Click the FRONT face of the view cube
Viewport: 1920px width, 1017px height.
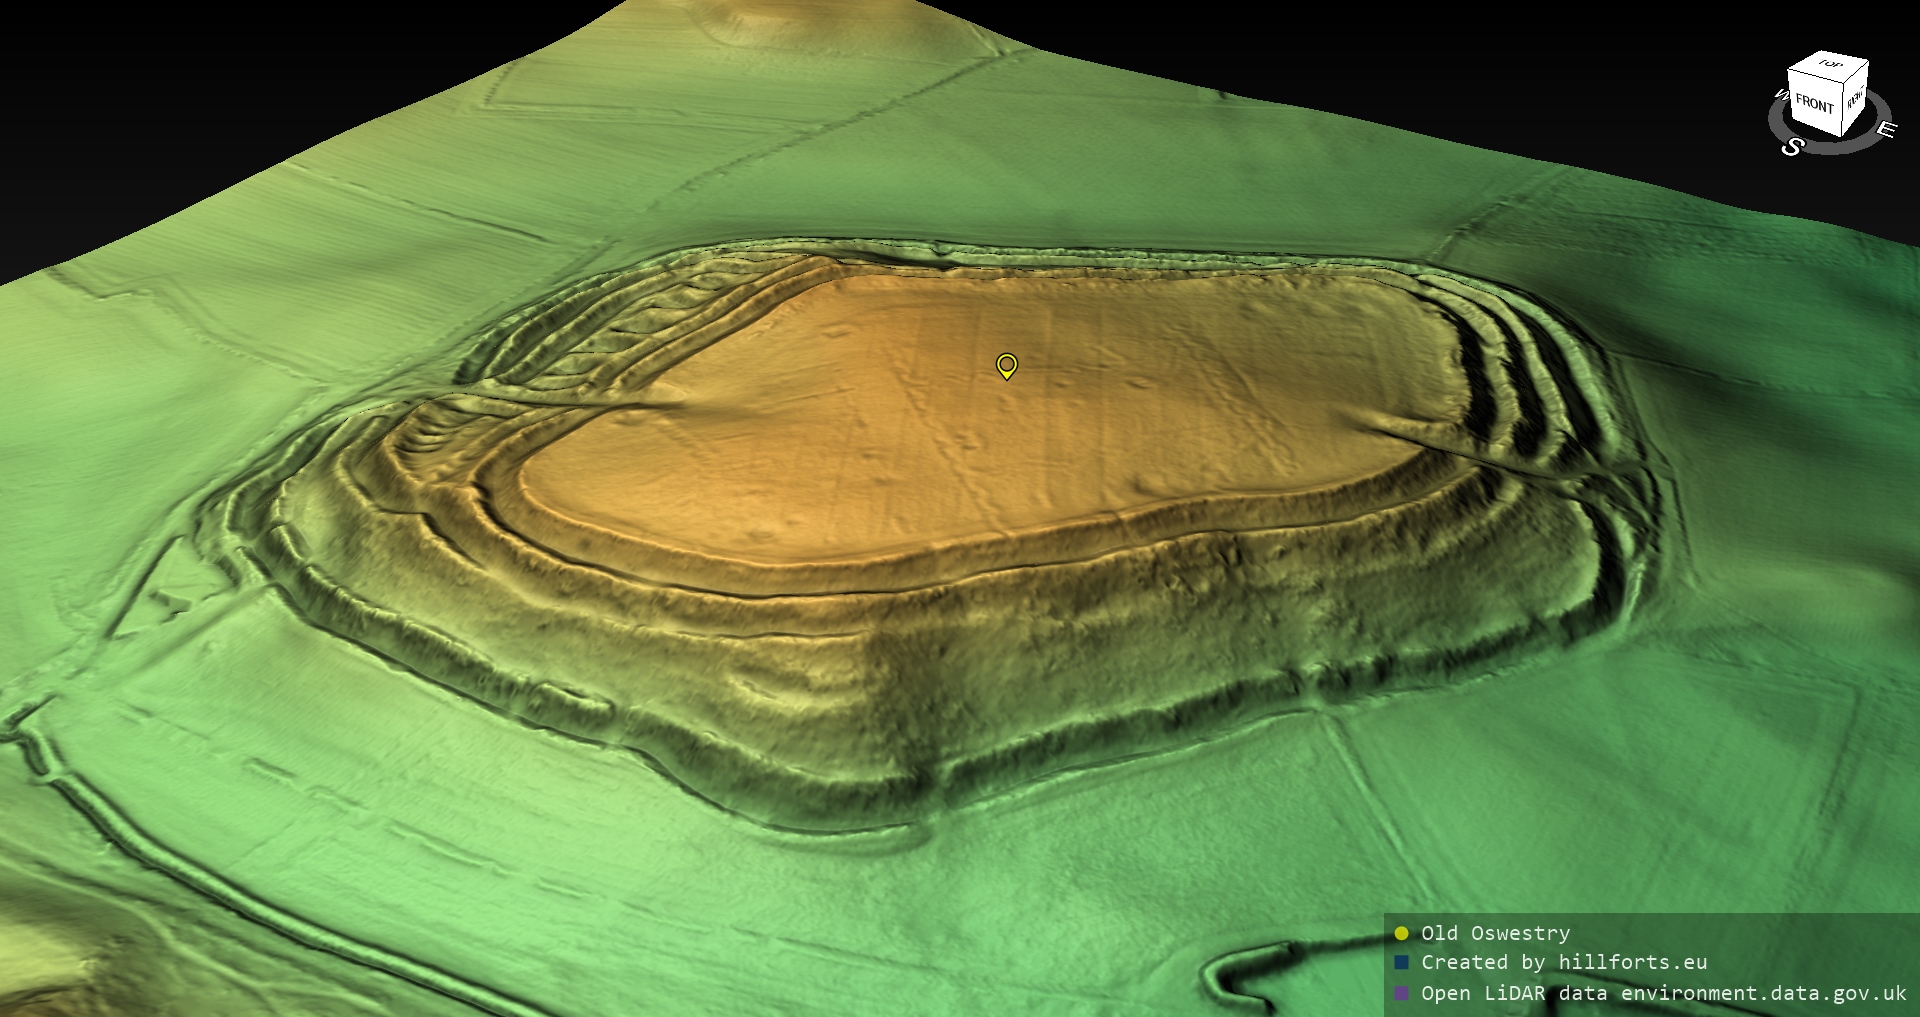(1814, 104)
